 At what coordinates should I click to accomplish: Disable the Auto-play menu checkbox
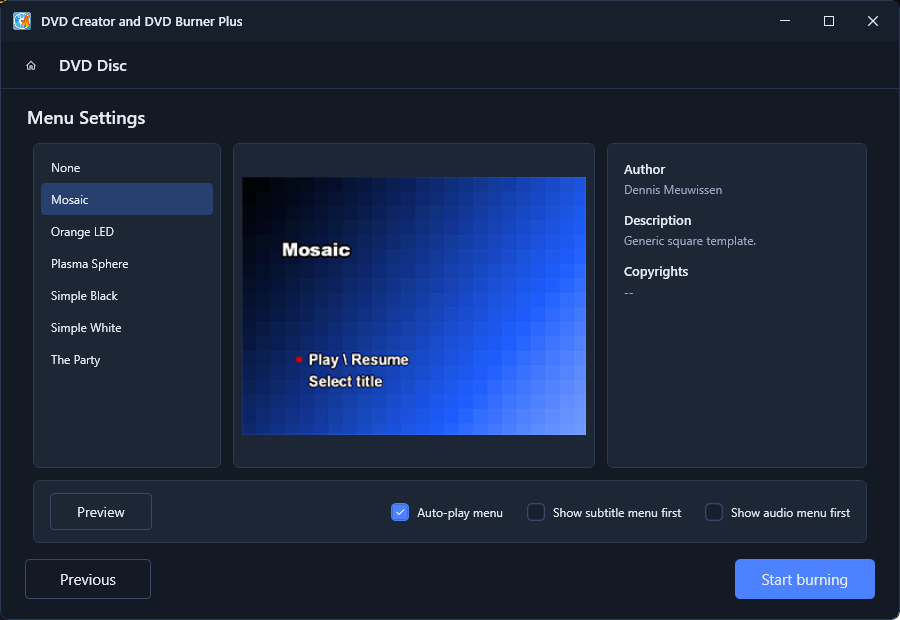[x=400, y=512]
